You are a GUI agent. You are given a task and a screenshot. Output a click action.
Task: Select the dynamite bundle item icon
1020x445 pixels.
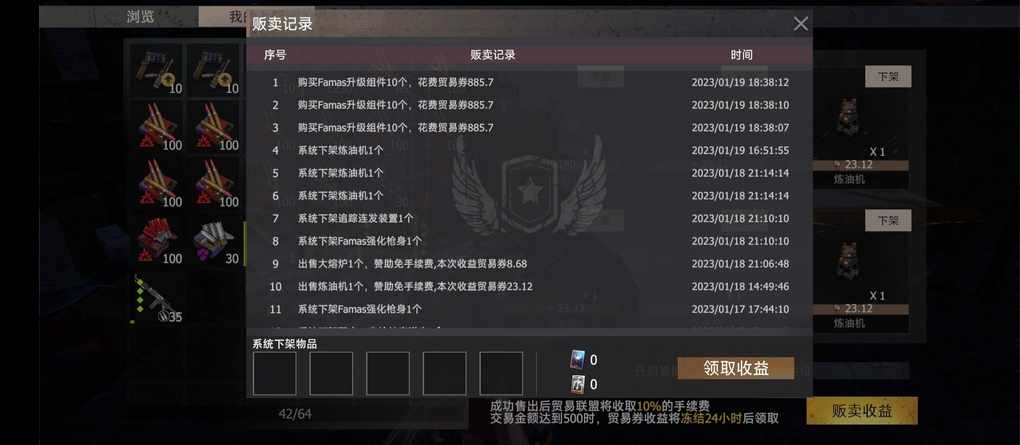(x=157, y=241)
